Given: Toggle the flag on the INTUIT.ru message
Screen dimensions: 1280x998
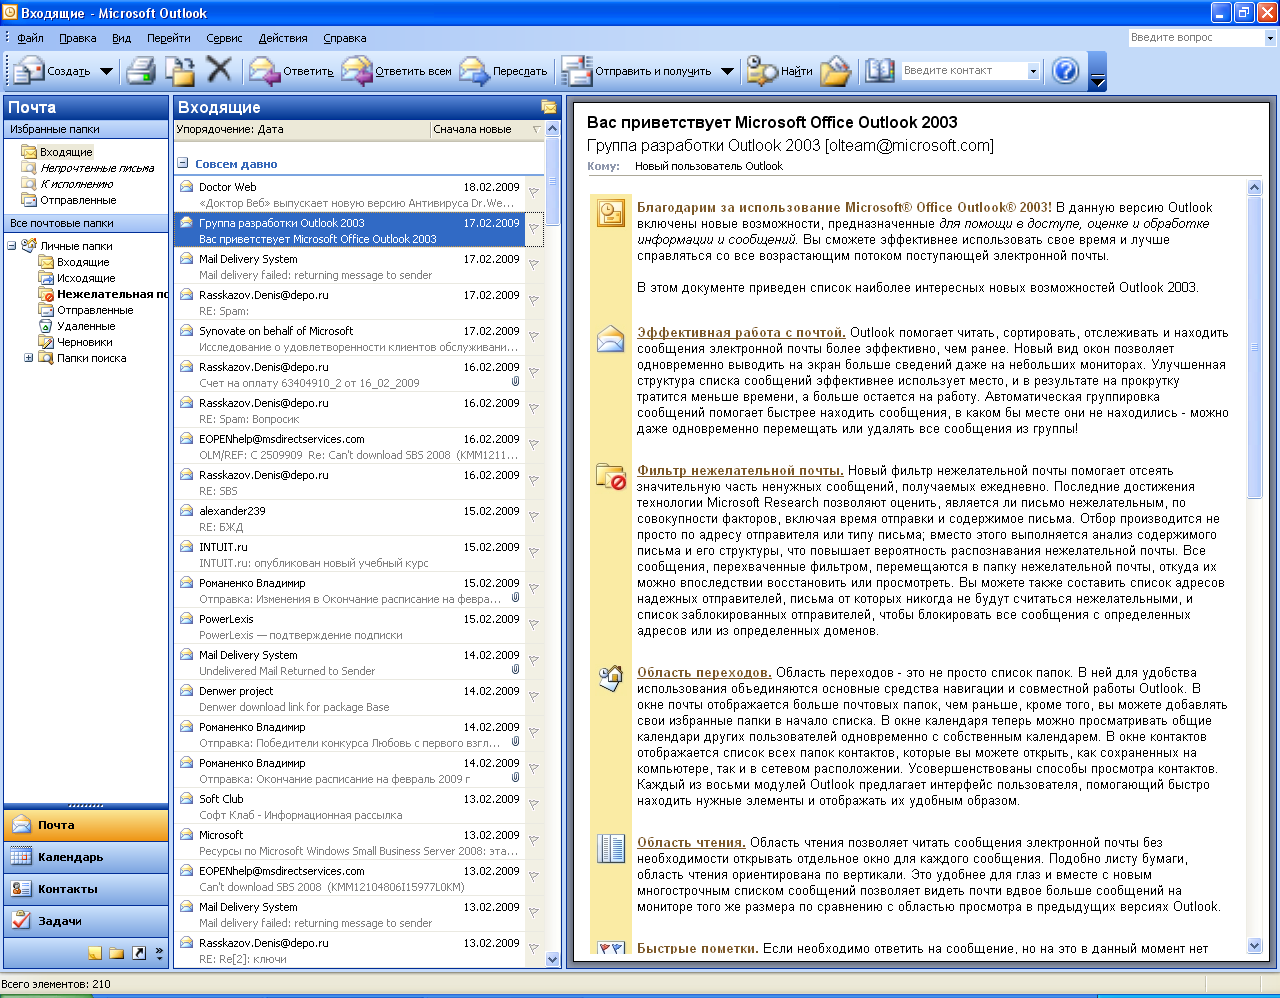Looking at the screenshot, I should [x=533, y=552].
